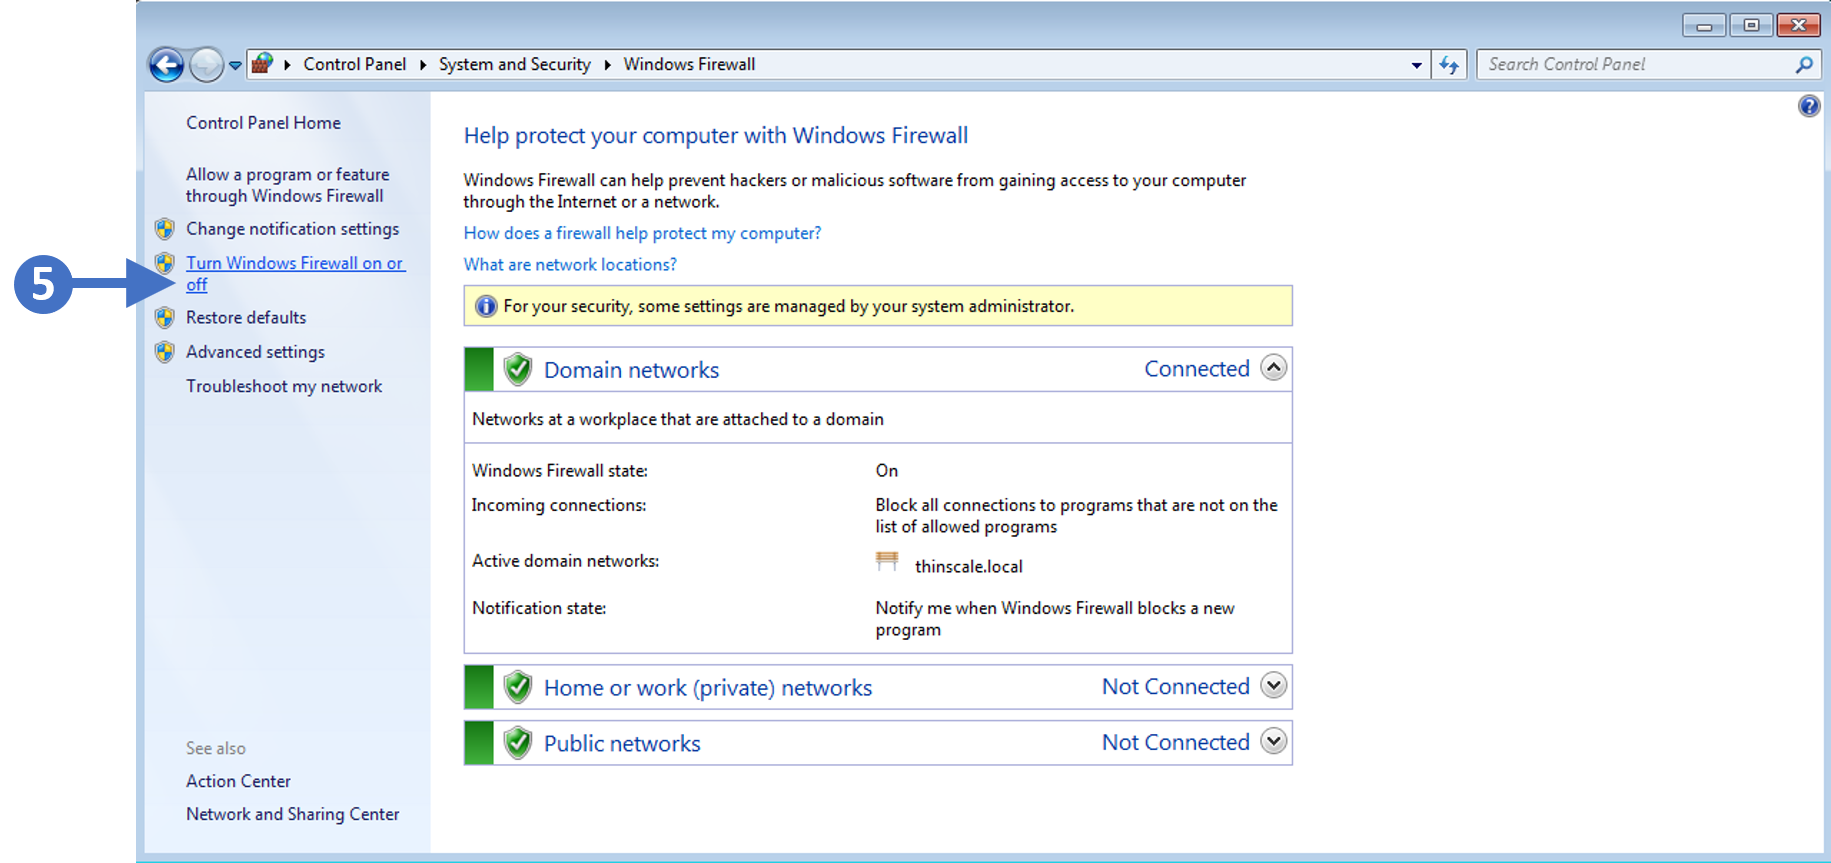Viewport: 1831px width, 863px height.
Task: Click Control Panel in the breadcrumb
Action: pos(355,64)
